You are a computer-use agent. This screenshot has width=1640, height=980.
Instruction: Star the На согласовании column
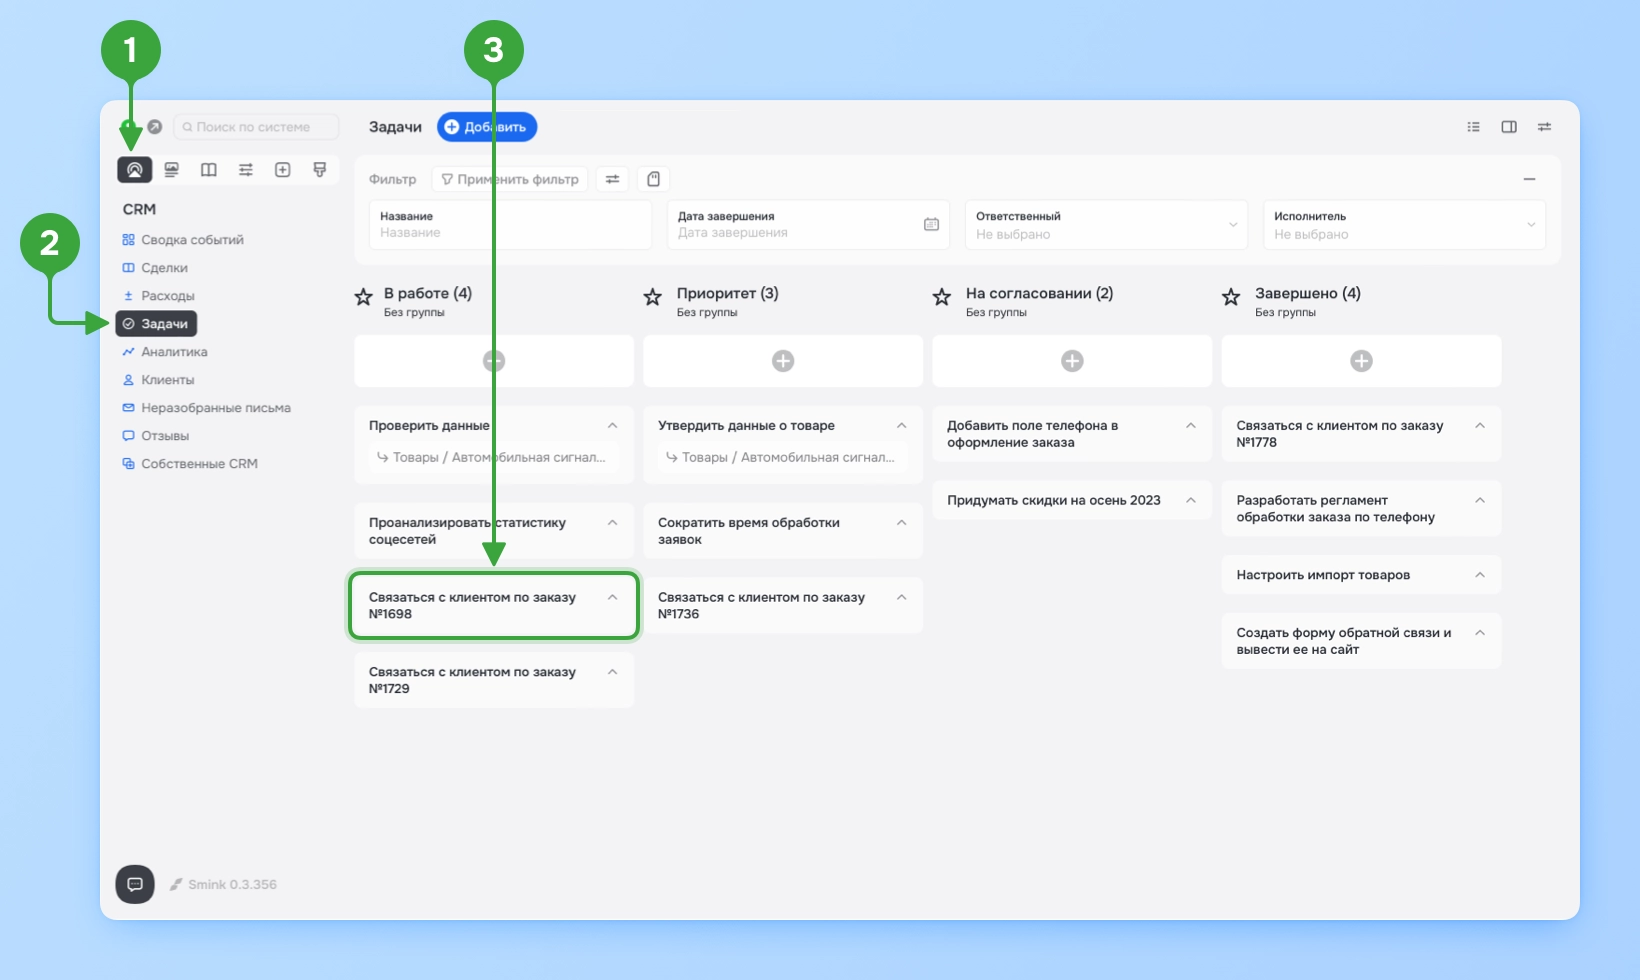[941, 297]
